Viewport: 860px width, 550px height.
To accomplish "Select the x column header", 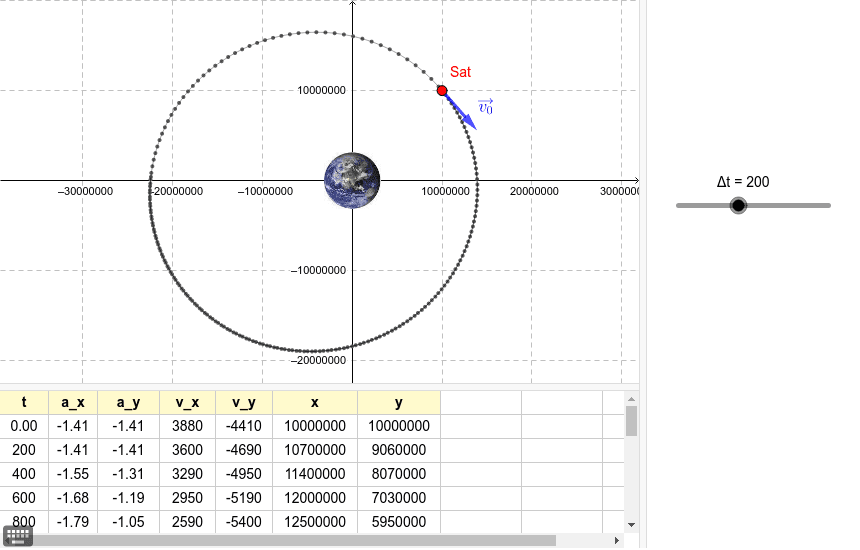I will coord(315,402).
